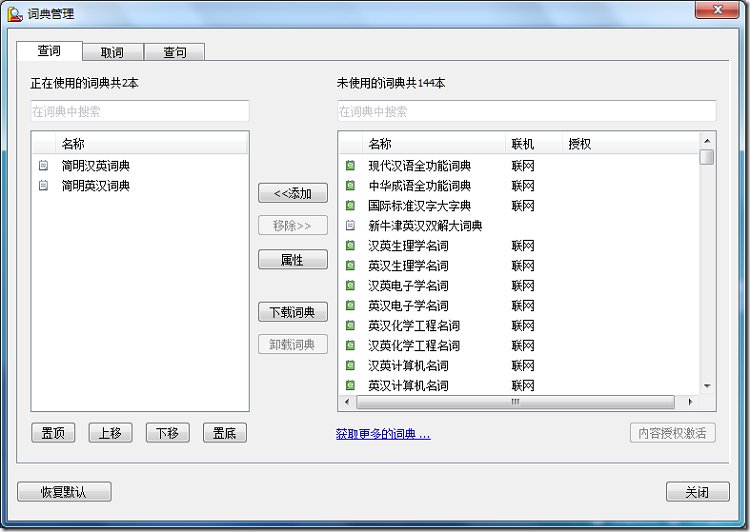
Task: Click the green icon beside 汉英计算机名词
Action: [351, 366]
